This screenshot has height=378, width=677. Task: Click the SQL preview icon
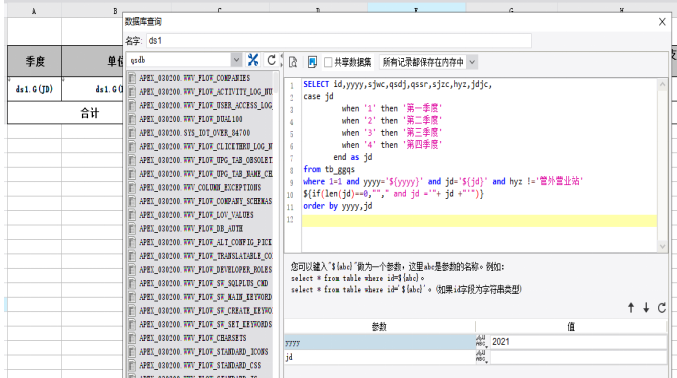(x=293, y=62)
